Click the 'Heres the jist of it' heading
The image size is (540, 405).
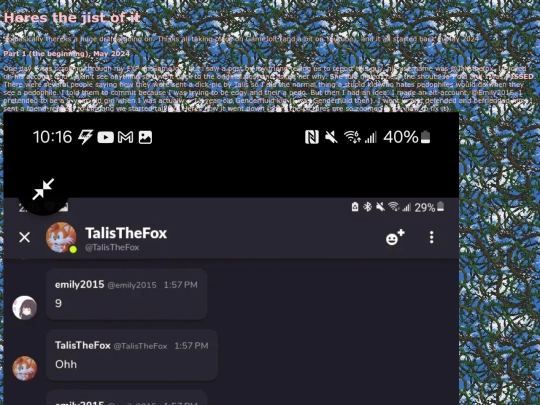(x=72, y=18)
